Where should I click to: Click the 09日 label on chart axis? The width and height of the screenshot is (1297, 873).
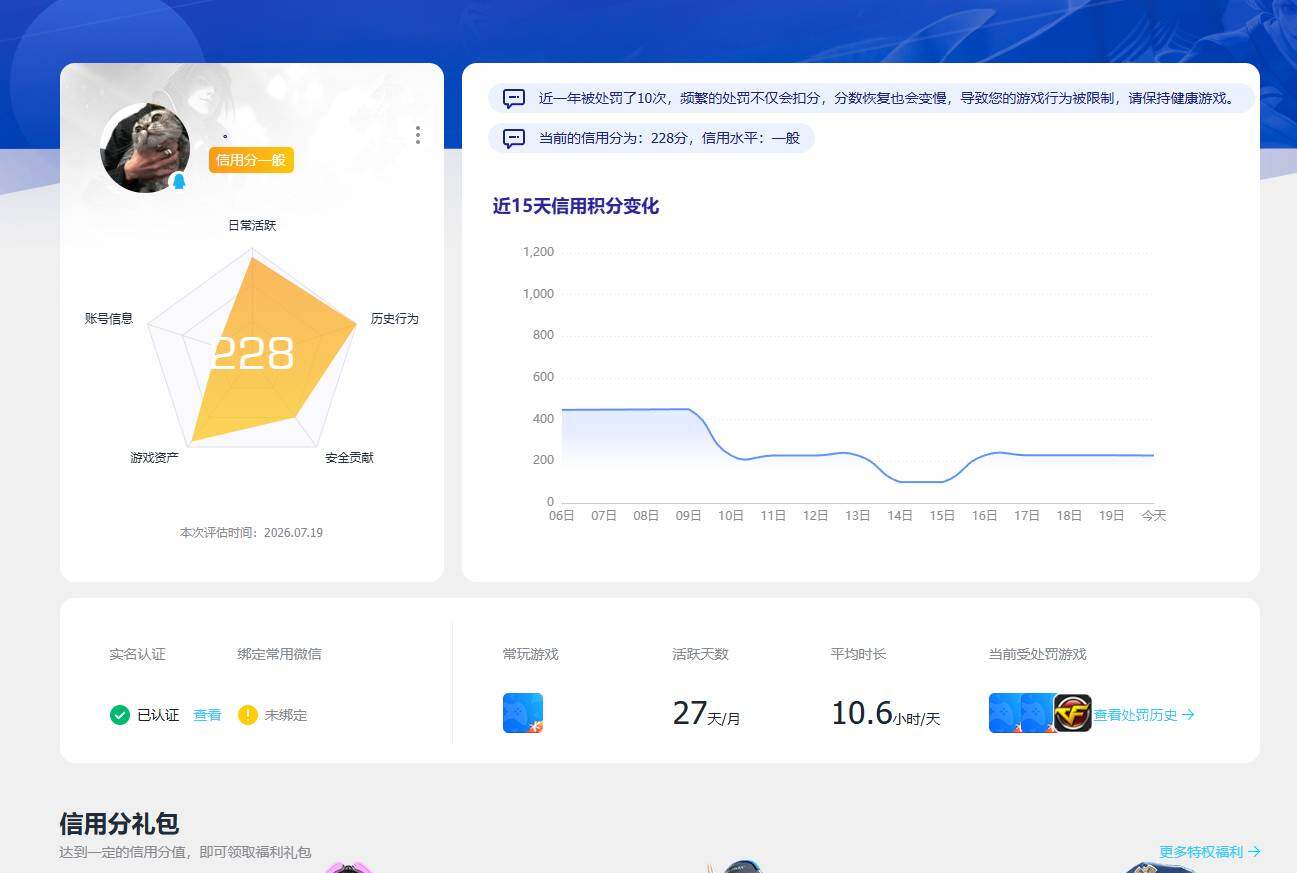pos(689,516)
